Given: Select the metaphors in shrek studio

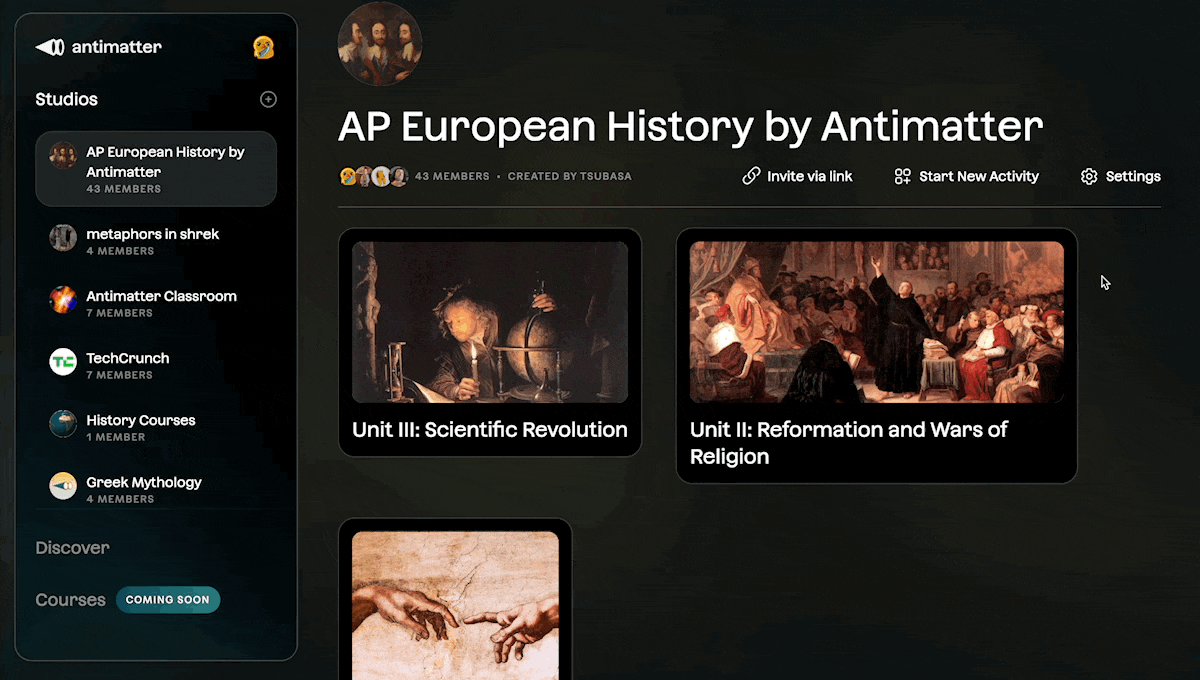Looking at the screenshot, I should 156,238.
